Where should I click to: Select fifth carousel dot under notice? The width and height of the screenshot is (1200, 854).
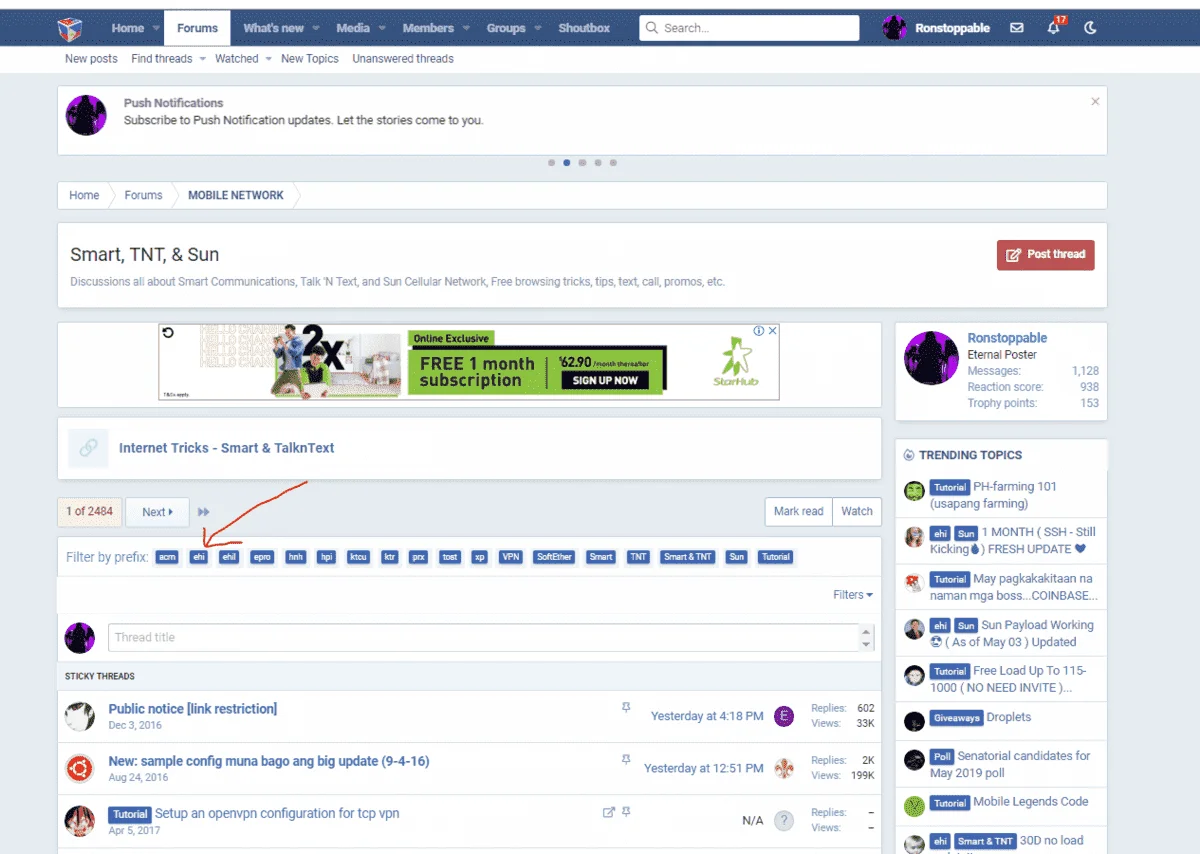(x=613, y=162)
